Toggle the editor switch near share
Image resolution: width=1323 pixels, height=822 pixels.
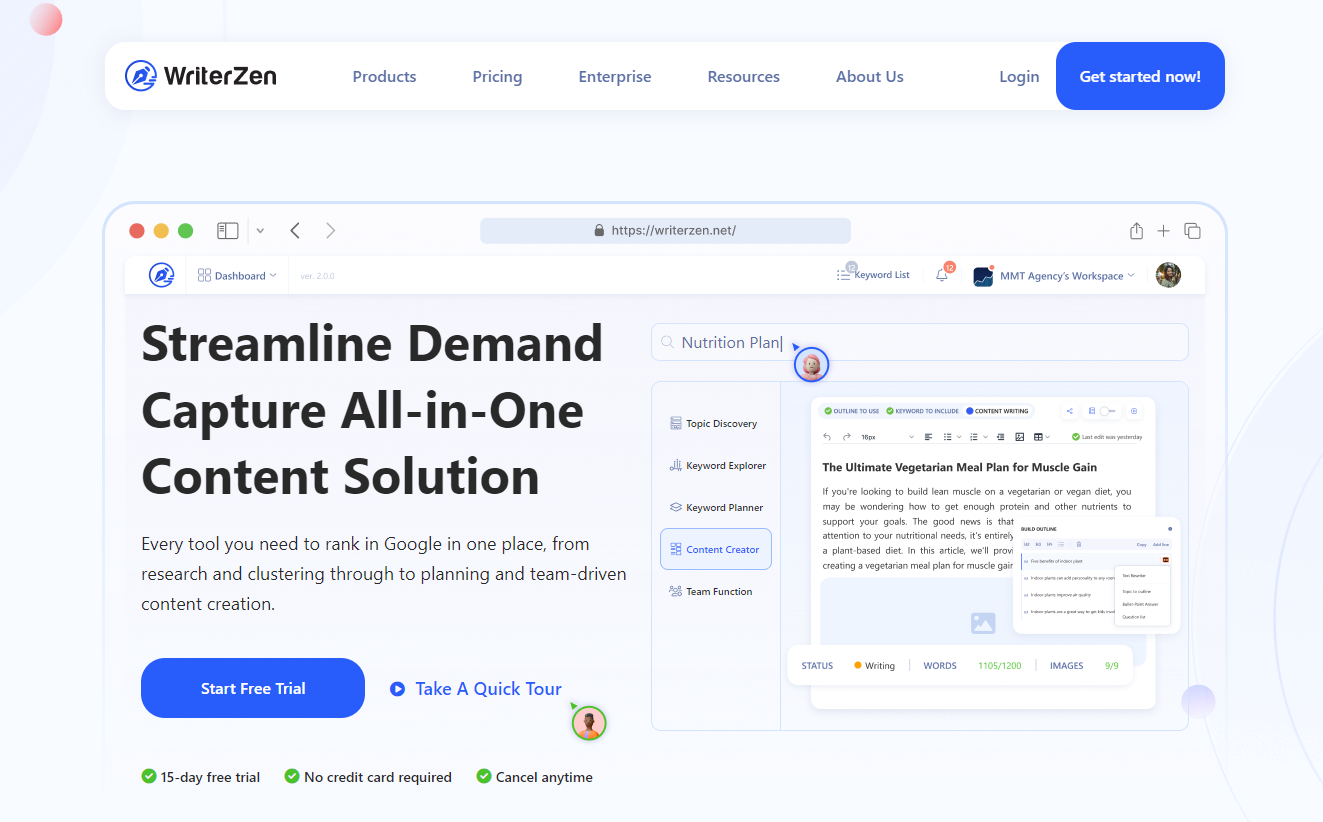click(x=1108, y=411)
